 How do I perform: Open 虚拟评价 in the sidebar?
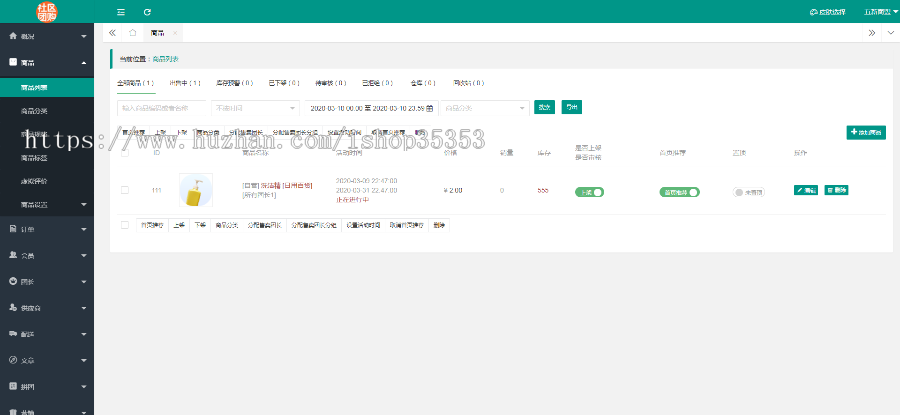pyautogui.click(x=46, y=181)
